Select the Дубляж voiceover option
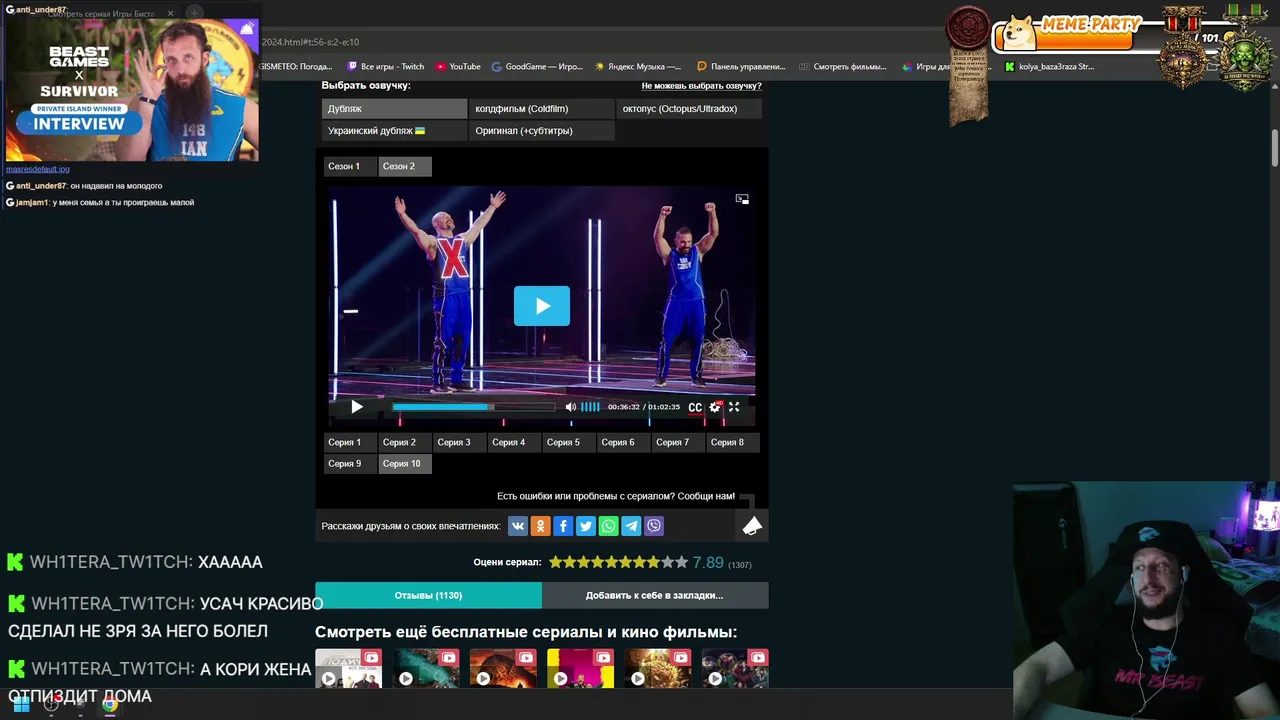Viewport: 1280px width, 720px height. pyautogui.click(x=394, y=108)
